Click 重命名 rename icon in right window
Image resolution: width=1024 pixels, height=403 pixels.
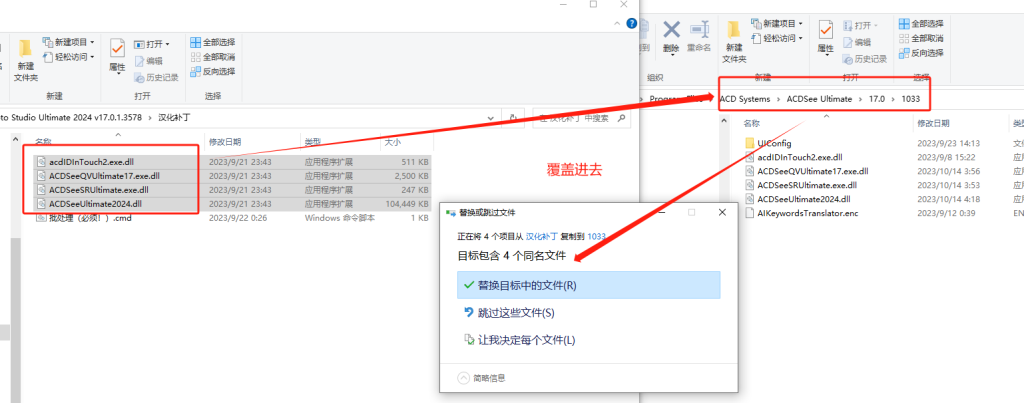699,37
